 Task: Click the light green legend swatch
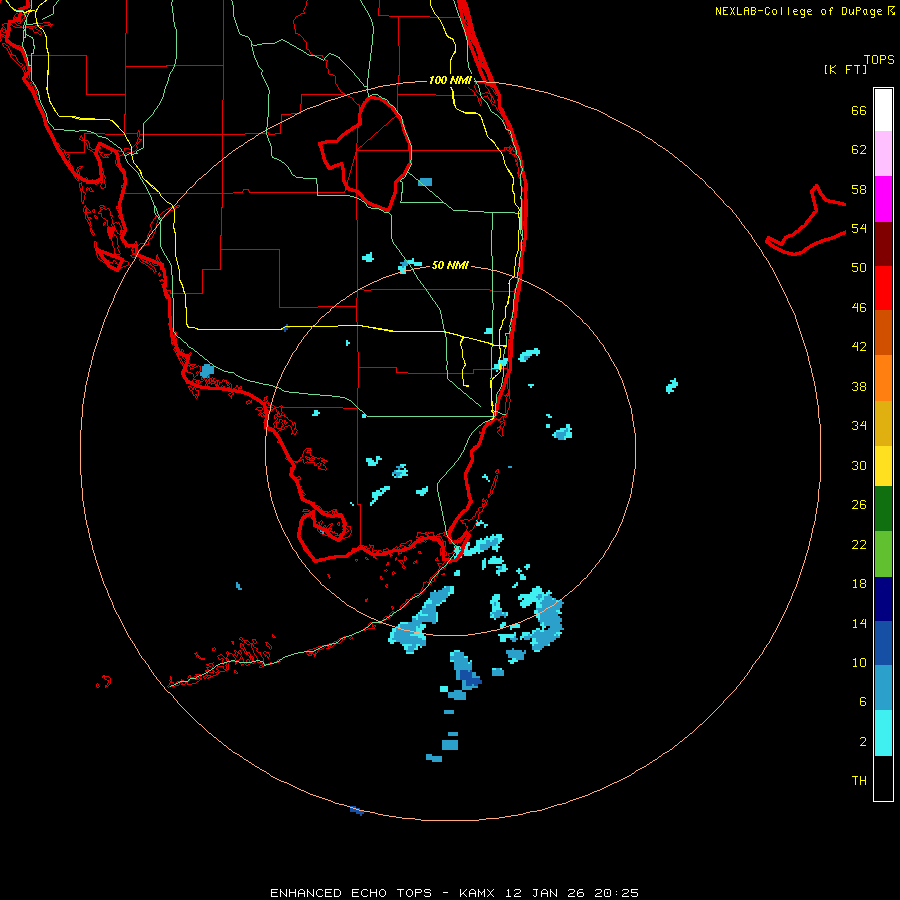(883, 554)
